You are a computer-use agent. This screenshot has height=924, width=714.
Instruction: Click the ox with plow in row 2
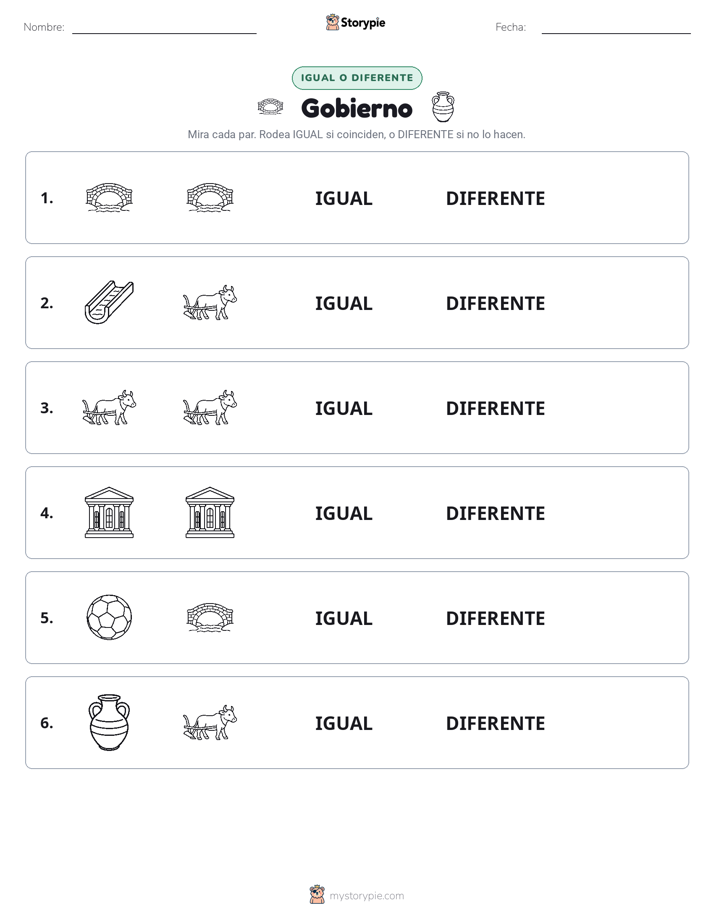(210, 302)
